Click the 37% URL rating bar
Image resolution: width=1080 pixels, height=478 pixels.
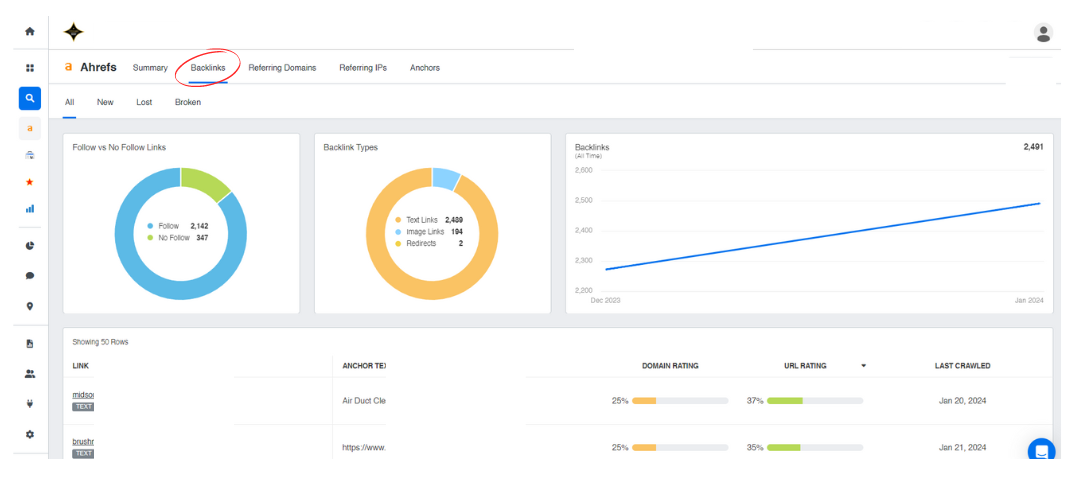point(815,400)
